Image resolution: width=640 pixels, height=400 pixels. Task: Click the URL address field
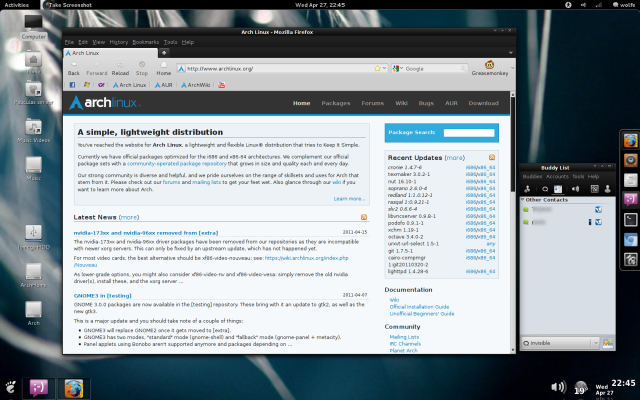(280, 69)
